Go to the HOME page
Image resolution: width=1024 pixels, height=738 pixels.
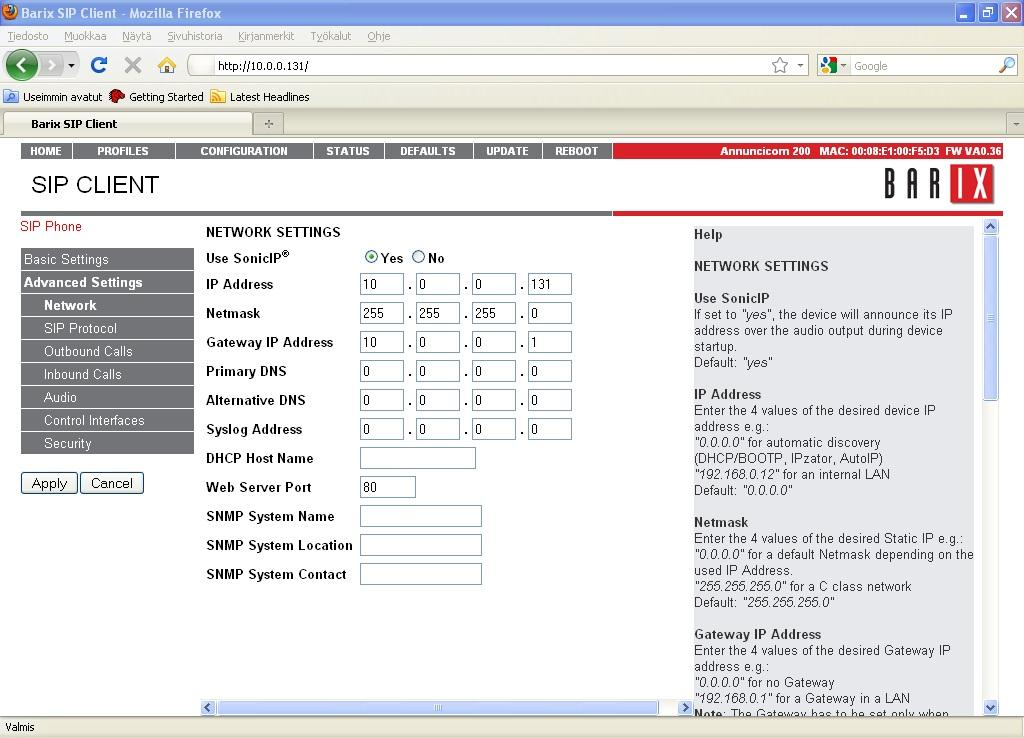(46, 151)
